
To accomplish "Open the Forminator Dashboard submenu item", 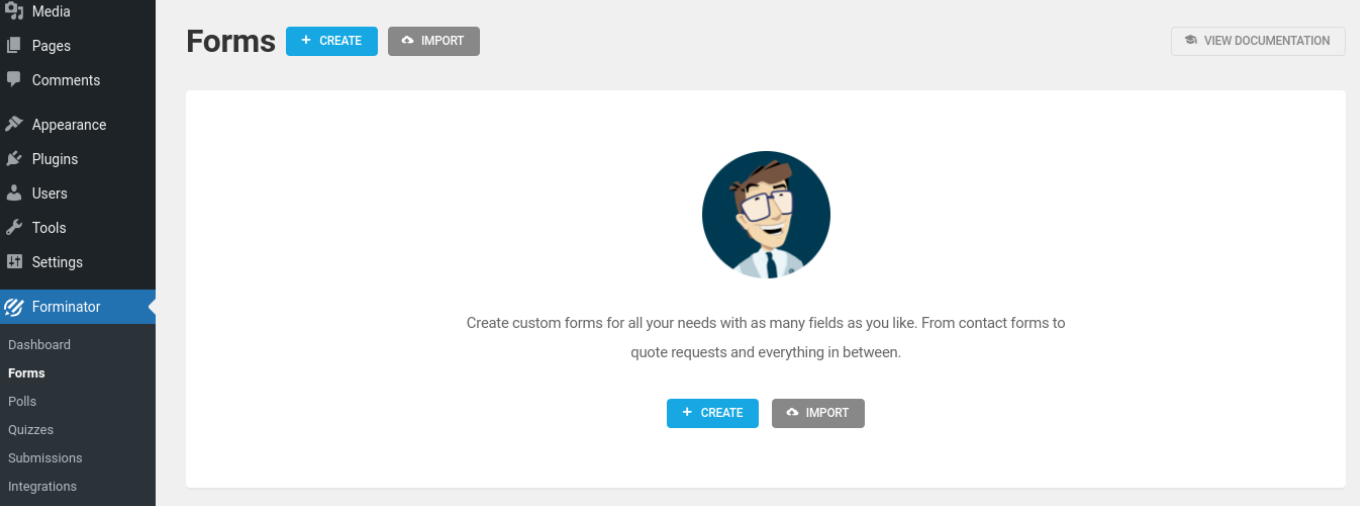I will click(x=39, y=345).
